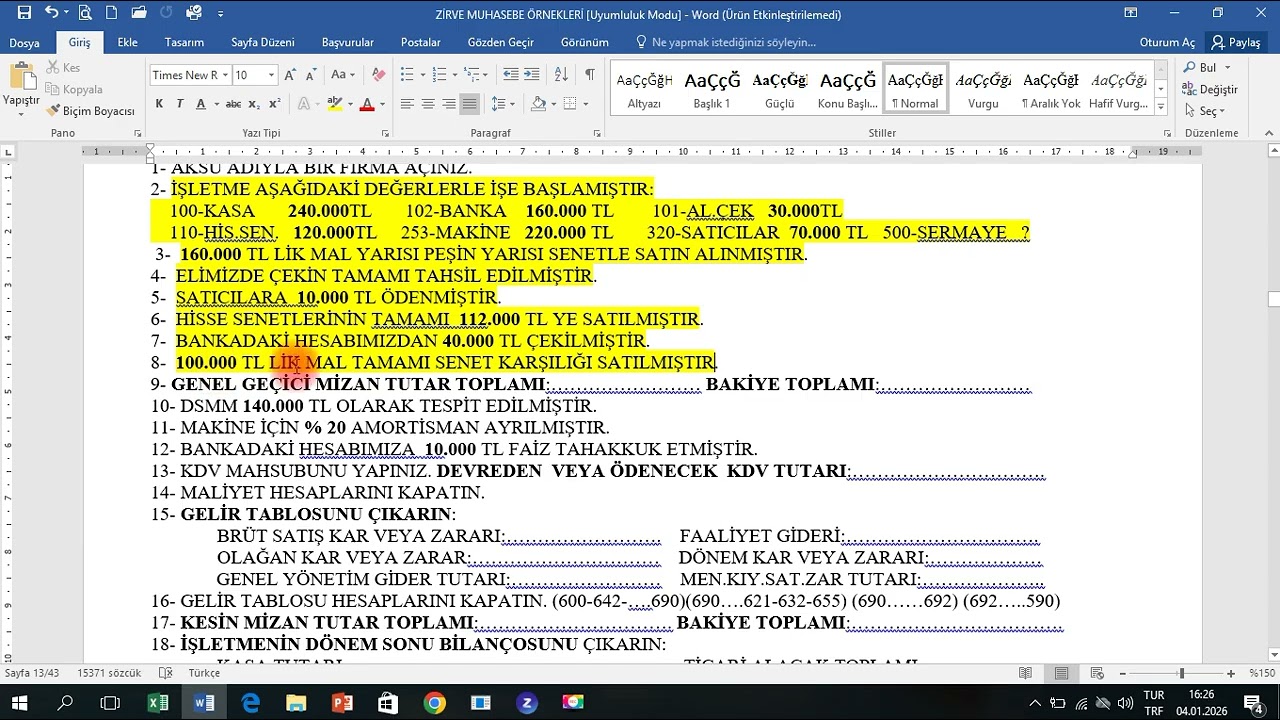The width and height of the screenshot is (1280, 720).
Task: Undo the last action
Action: (51, 14)
